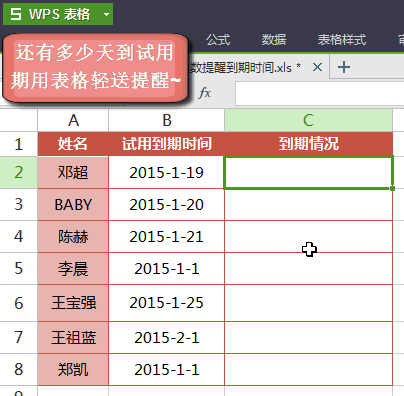The height and width of the screenshot is (396, 404).
Task: Open the 表格样式 ribbon tab
Action: (342, 40)
